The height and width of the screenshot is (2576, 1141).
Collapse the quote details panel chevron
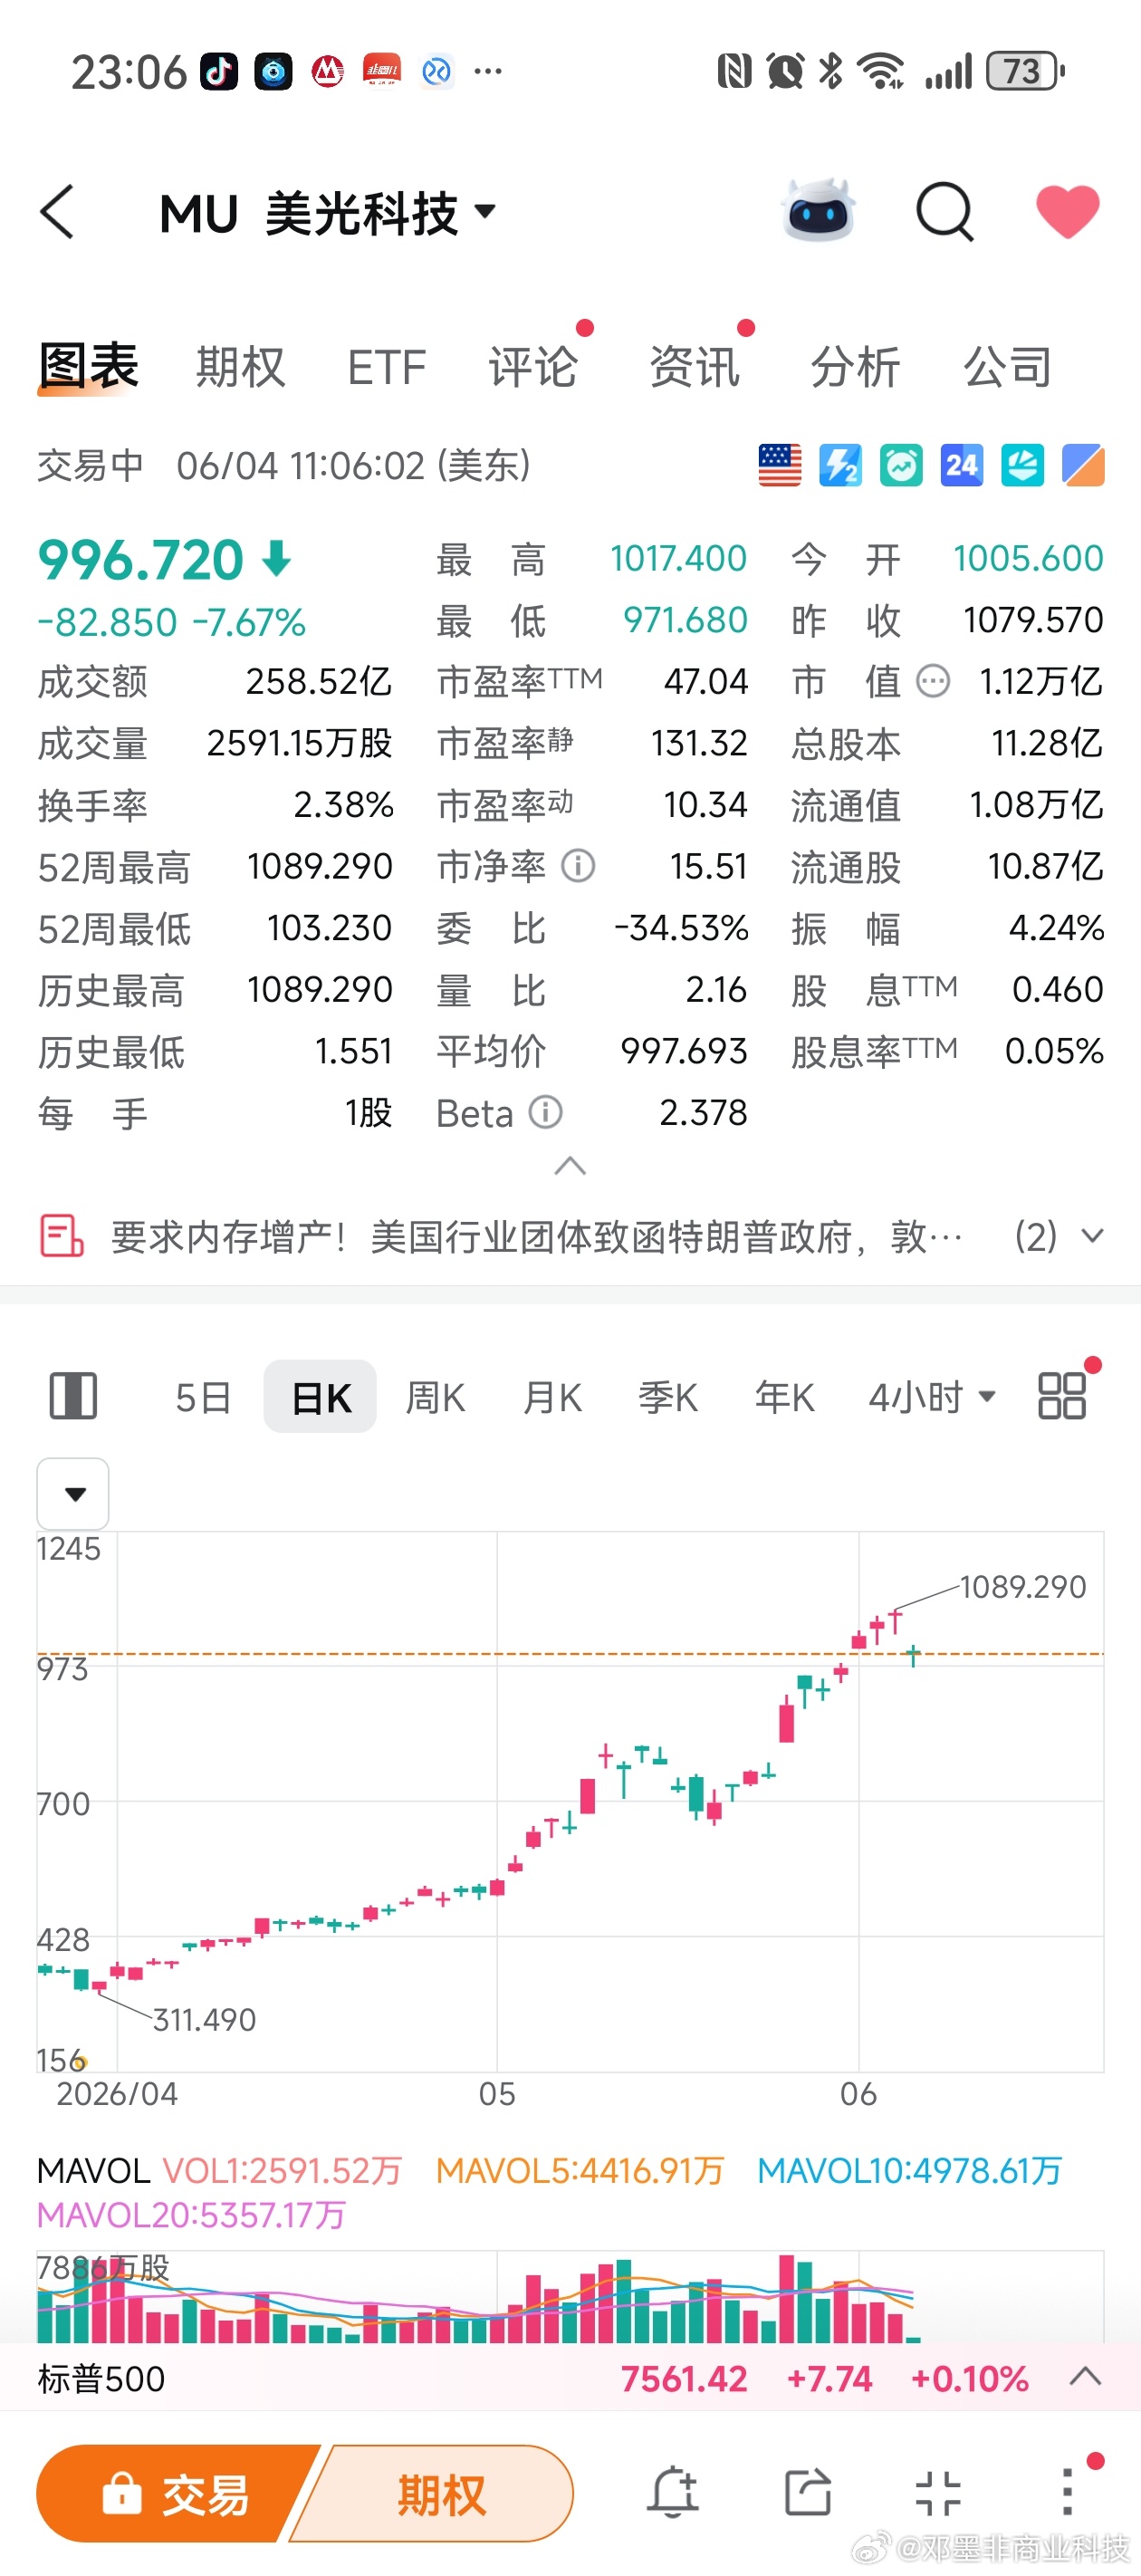pos(570,1166)
